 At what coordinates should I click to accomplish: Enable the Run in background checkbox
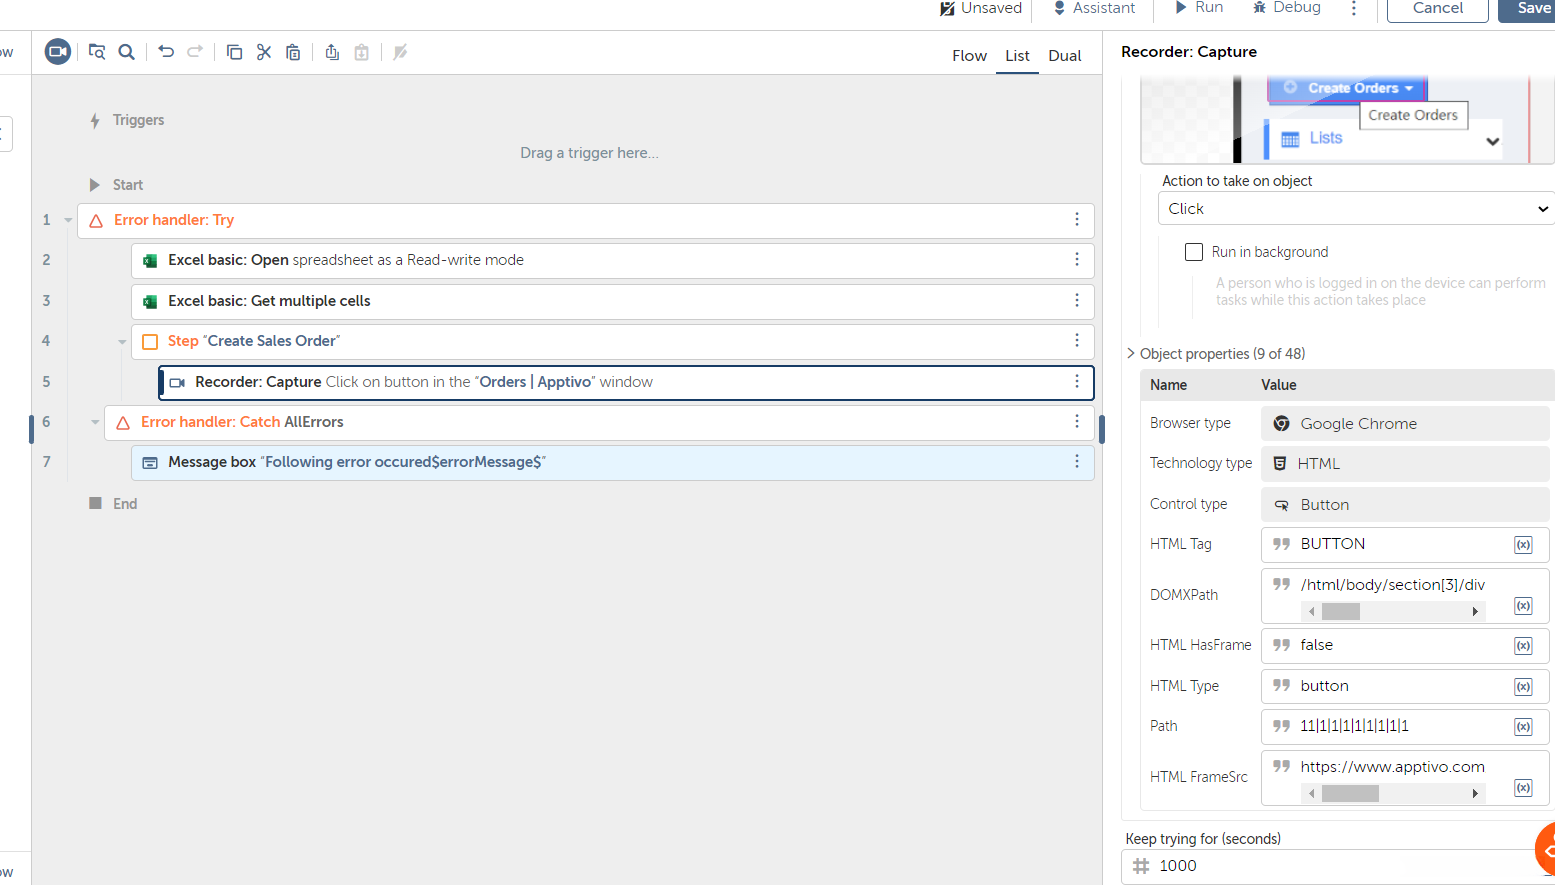[x=1194, y=252]
